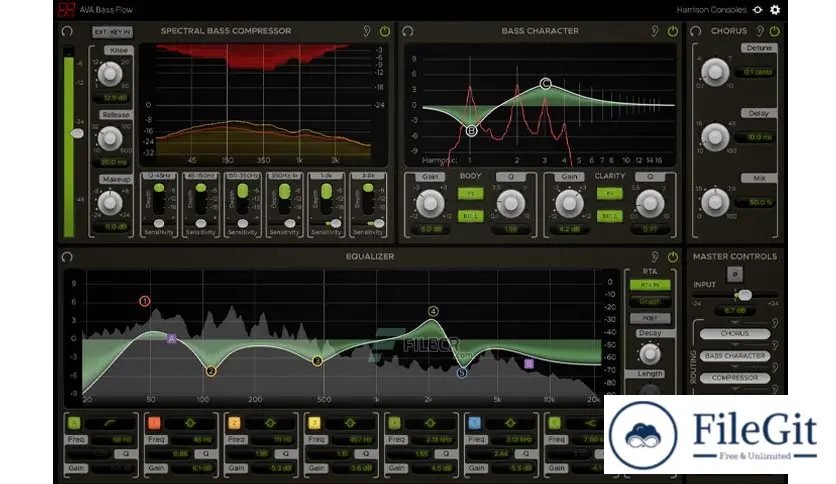Click the Knee knob

coord(110,74)
